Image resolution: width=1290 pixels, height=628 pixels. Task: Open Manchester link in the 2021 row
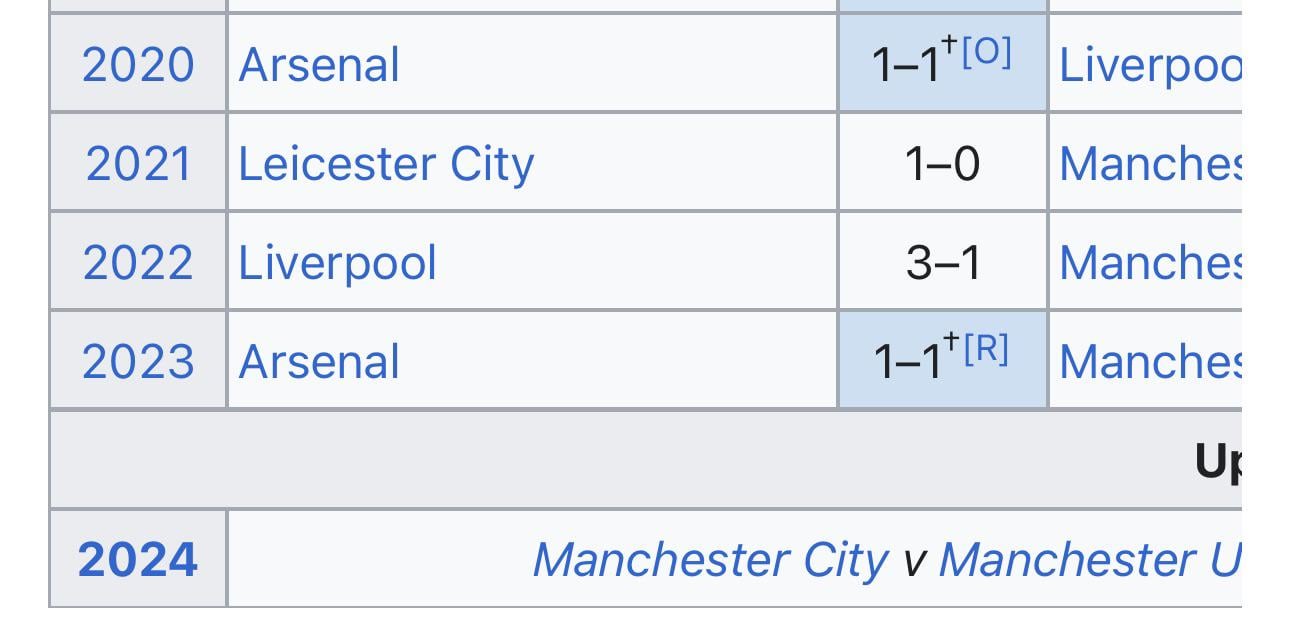(1150, 163)
